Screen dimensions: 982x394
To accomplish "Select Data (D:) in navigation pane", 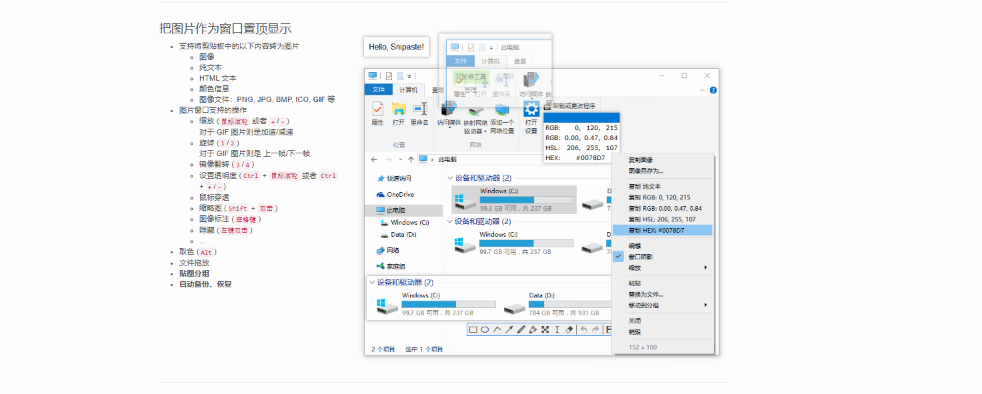I will [x=399, y=235].
